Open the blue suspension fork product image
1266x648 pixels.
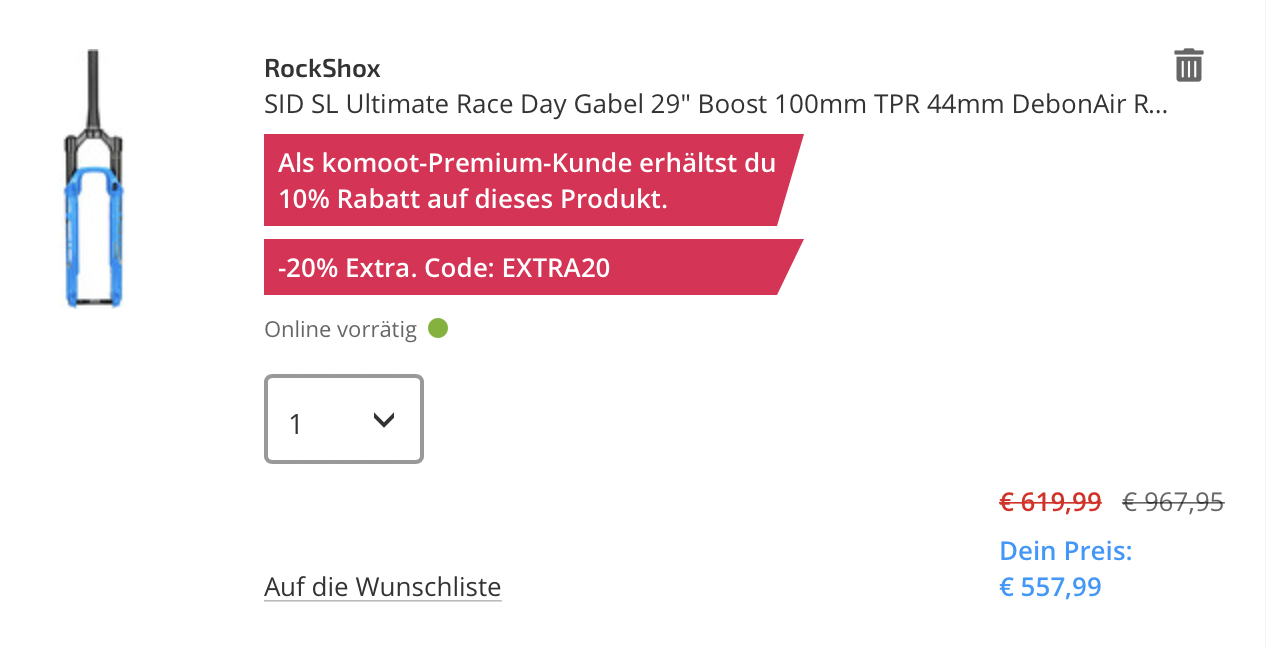point(94,178)
